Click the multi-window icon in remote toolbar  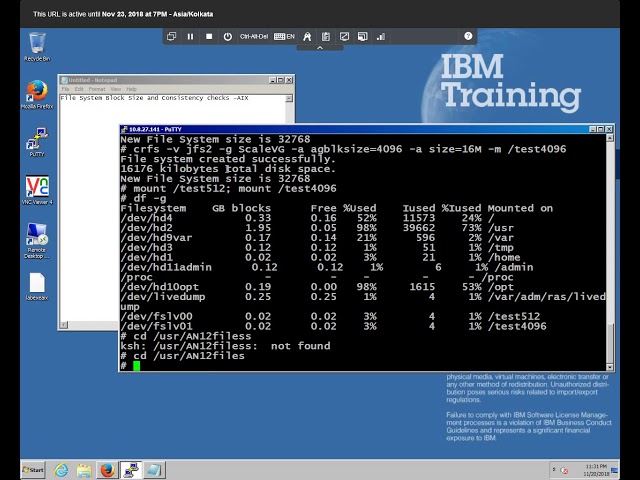coord(171,37)
